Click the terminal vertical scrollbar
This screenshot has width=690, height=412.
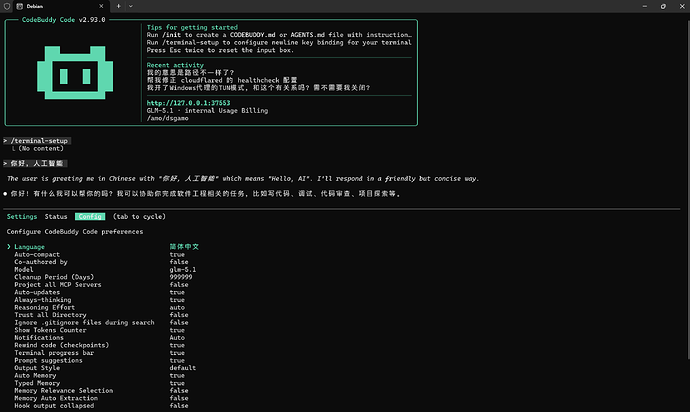point(687,189)
